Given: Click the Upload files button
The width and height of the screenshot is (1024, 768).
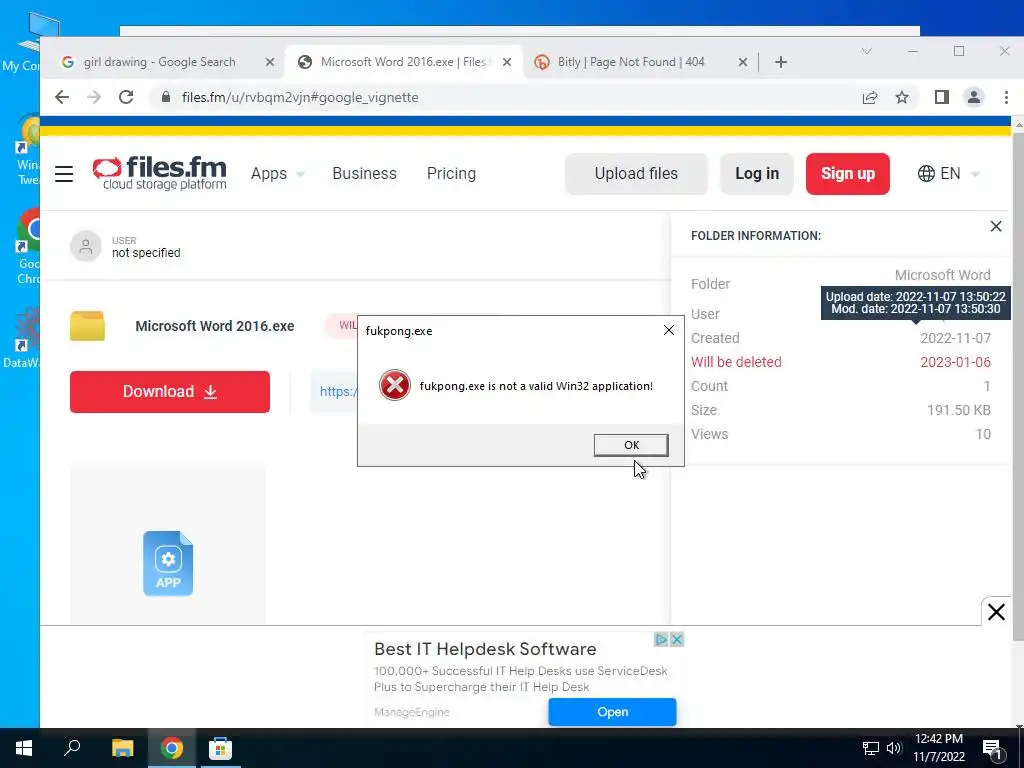Looking at the screenshot, I should [x=636, y=174].
